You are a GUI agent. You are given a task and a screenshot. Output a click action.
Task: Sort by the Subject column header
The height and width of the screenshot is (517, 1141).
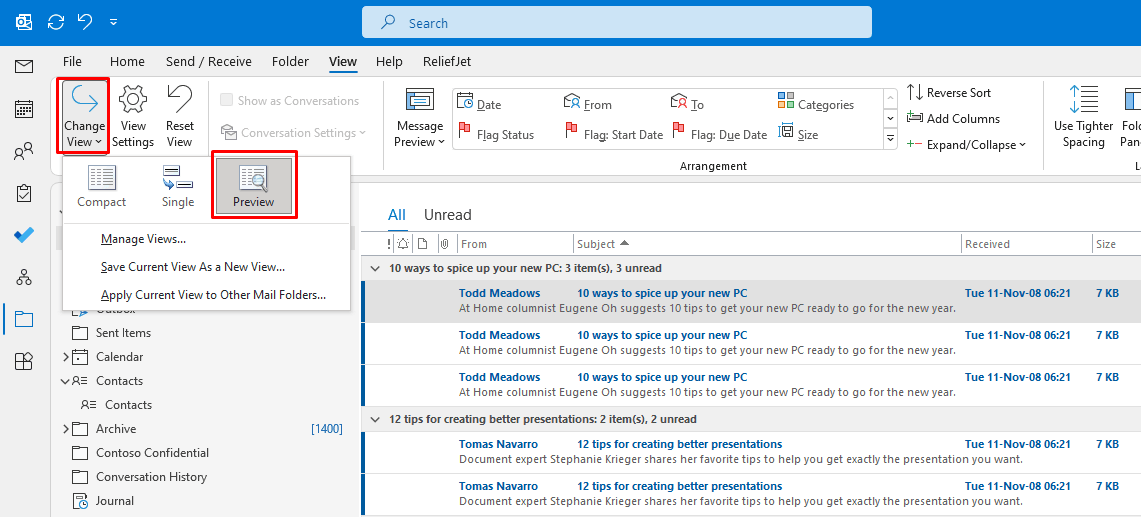pos(767,244)
